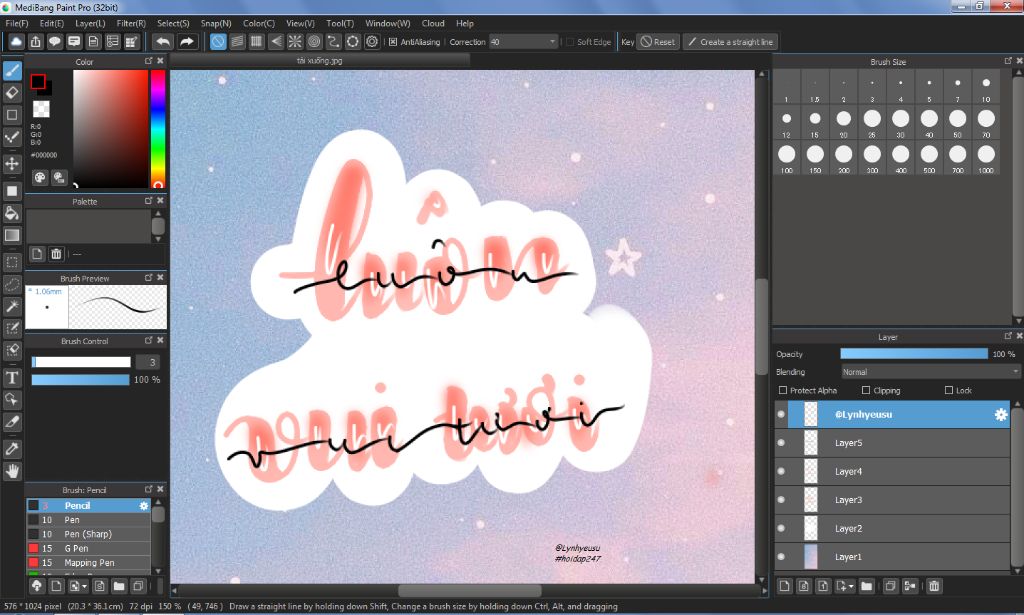Hide Layer5 visibility
The height and width of the screenshot is (615, 1024).
(x=781, y=443)
